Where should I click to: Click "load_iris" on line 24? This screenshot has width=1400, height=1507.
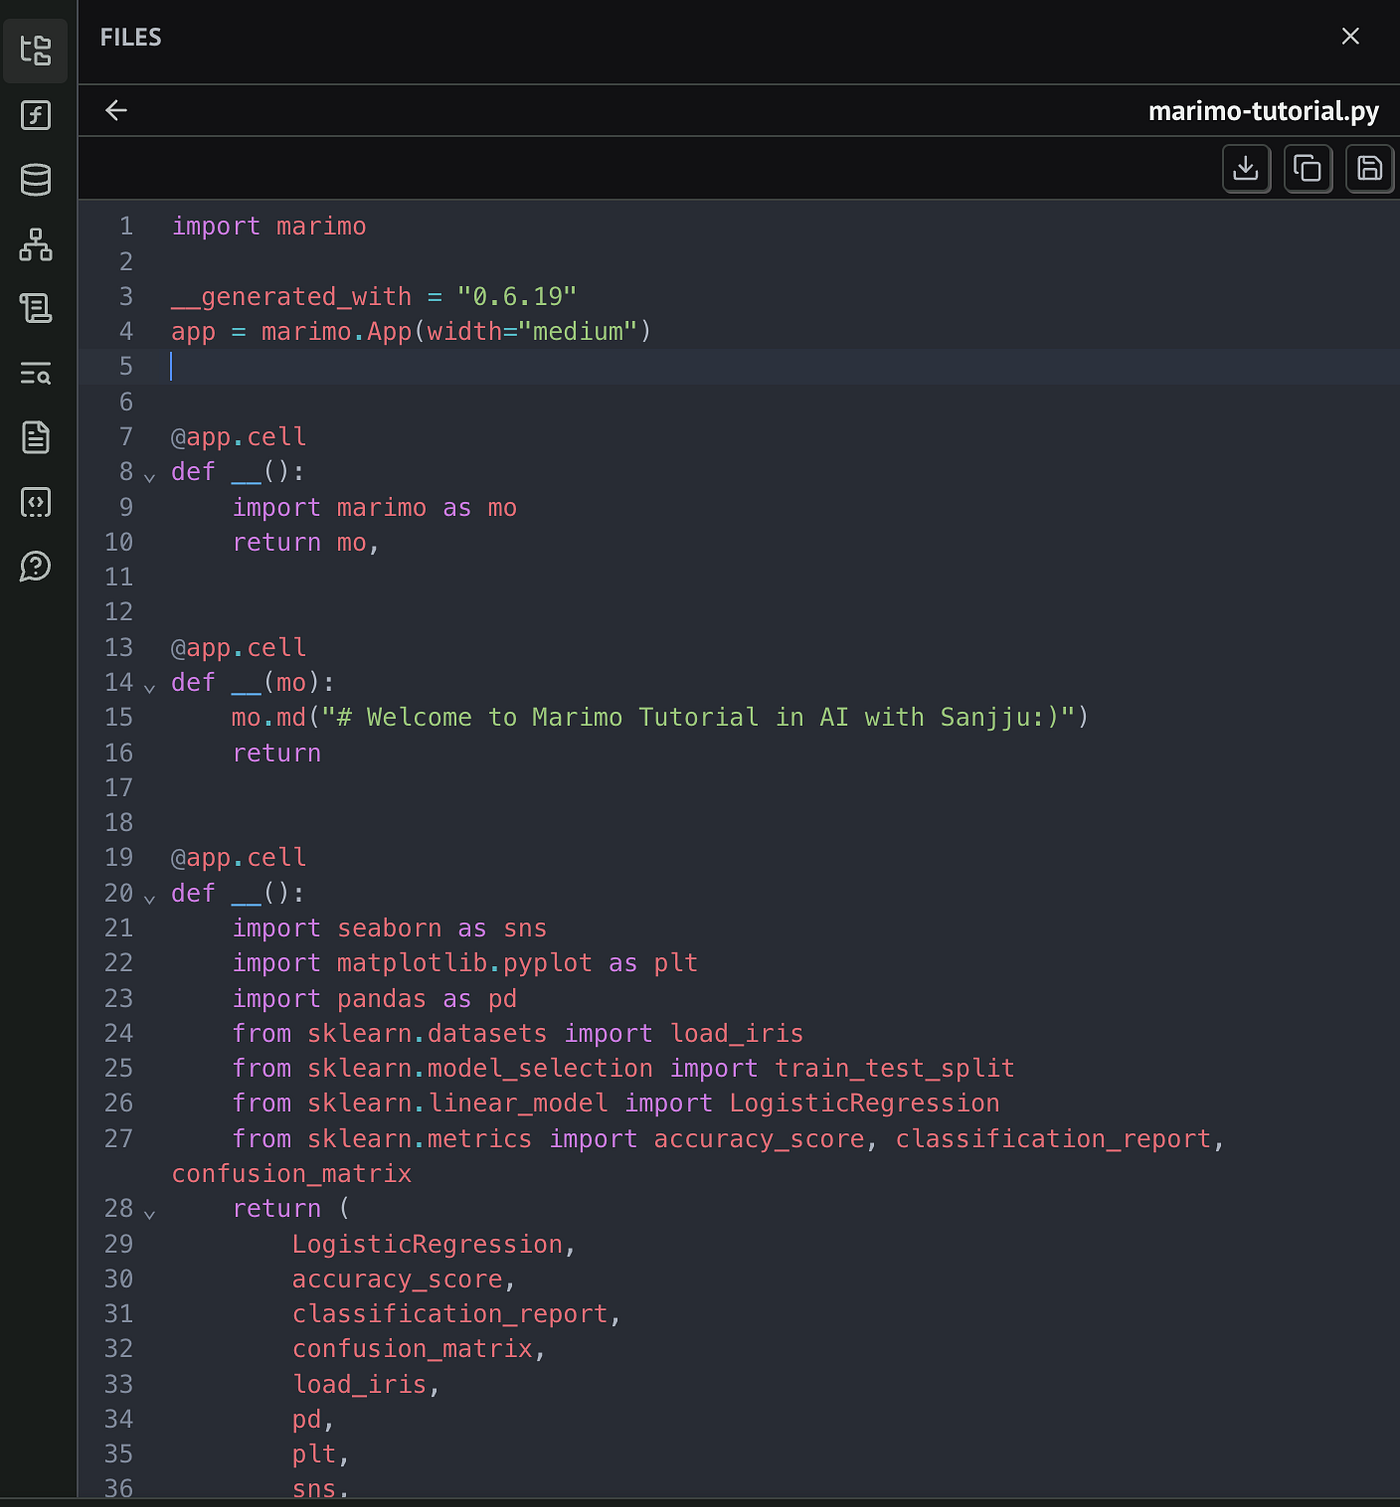tap(737, 1034)
